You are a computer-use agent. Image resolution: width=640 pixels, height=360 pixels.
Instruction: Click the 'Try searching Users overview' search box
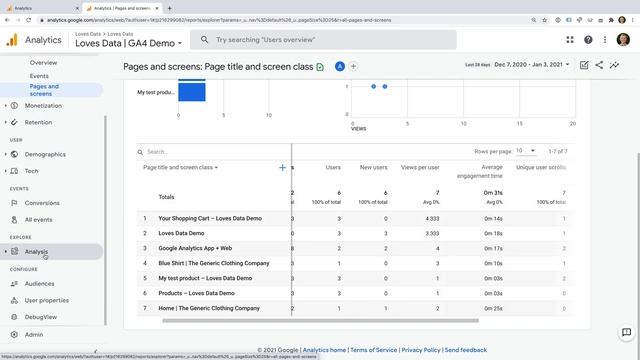pyautogui.click(x=323, y=40)
